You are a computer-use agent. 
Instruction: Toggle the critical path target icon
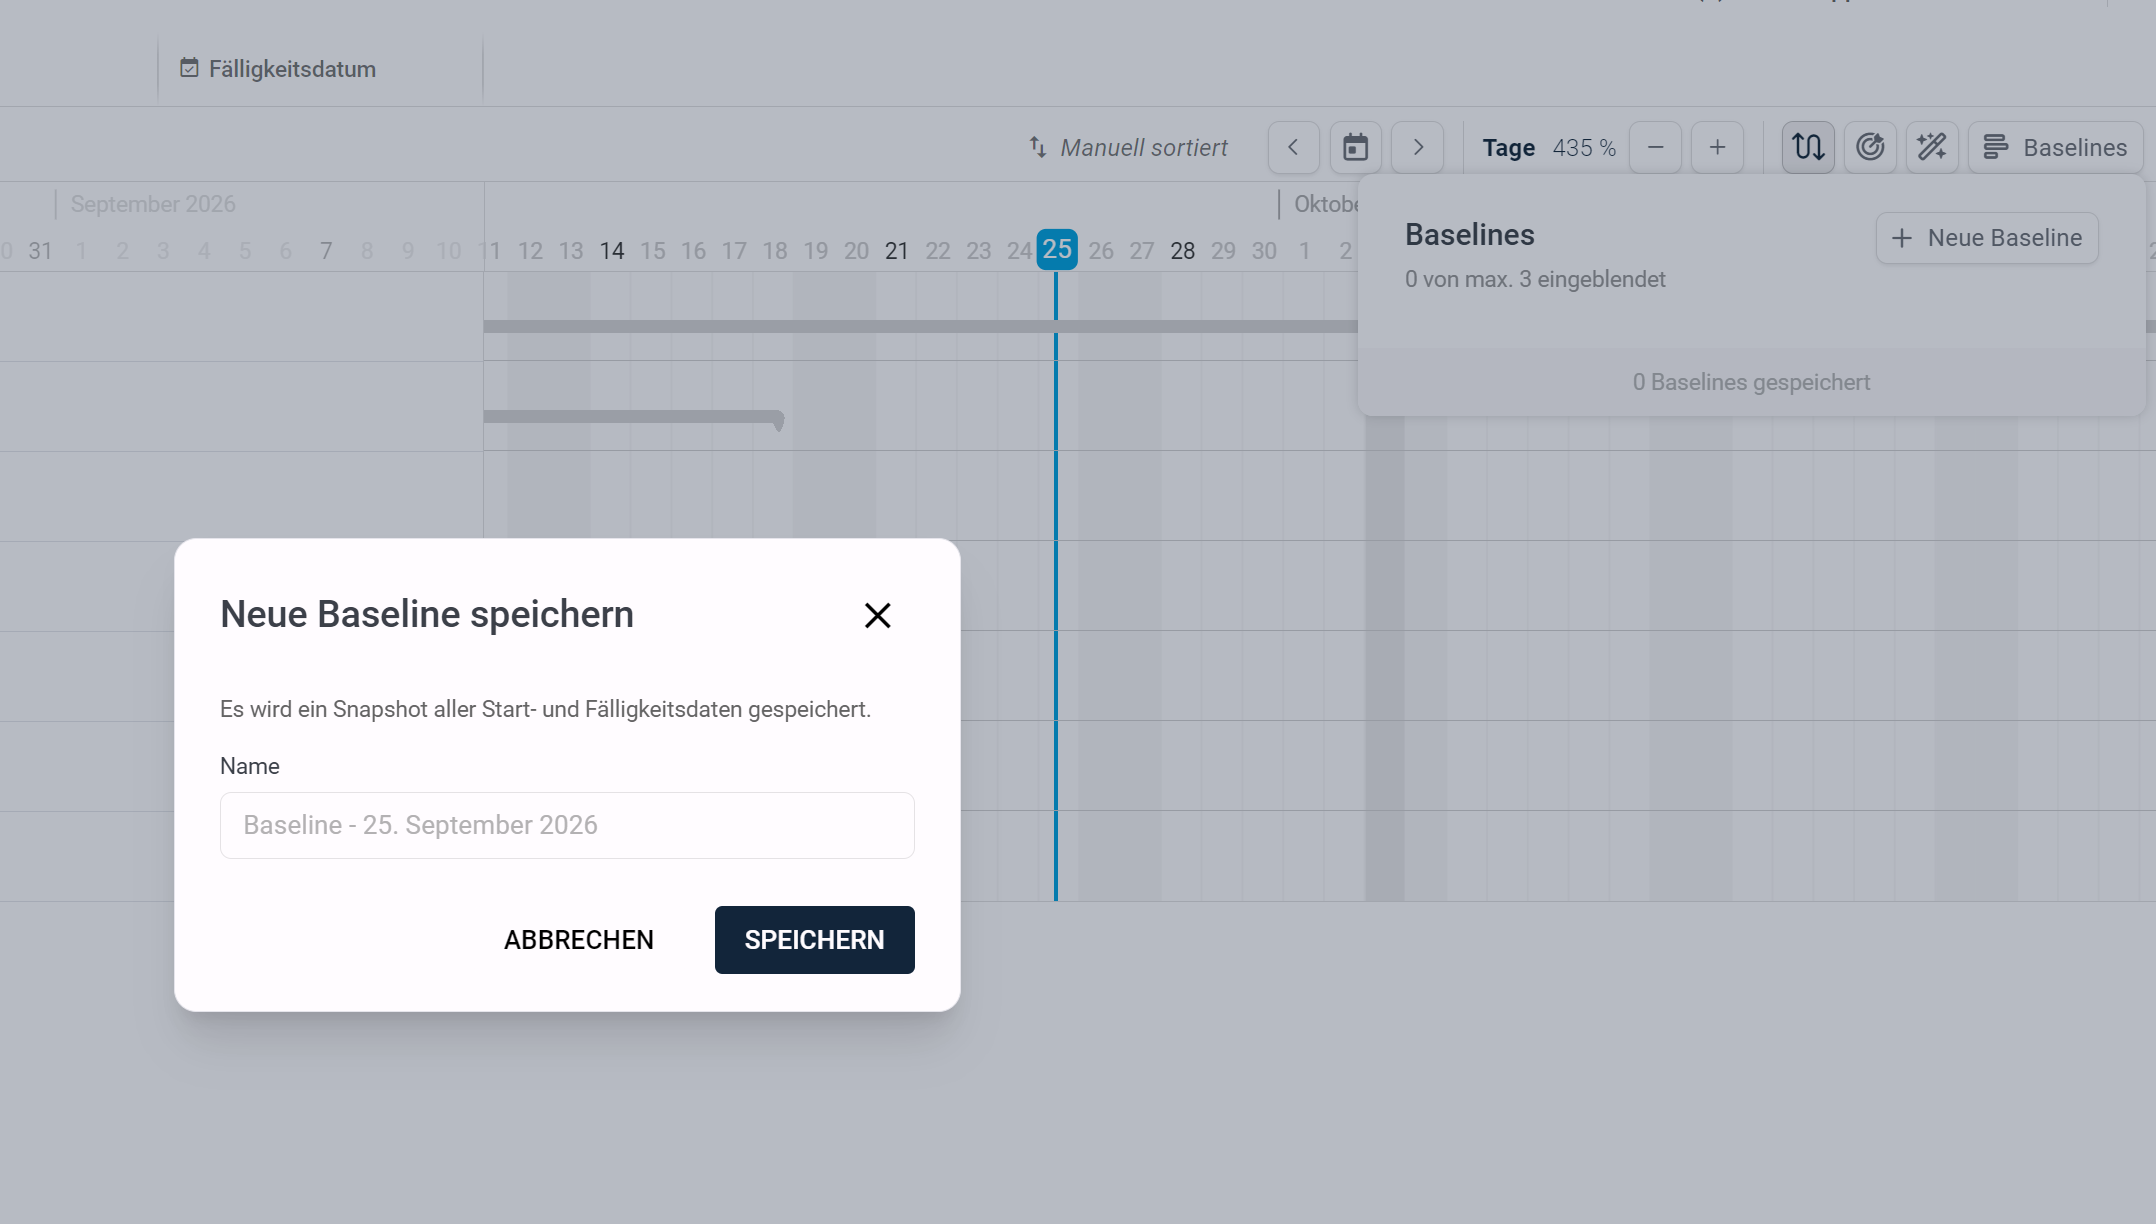(x=1870, y=148)
